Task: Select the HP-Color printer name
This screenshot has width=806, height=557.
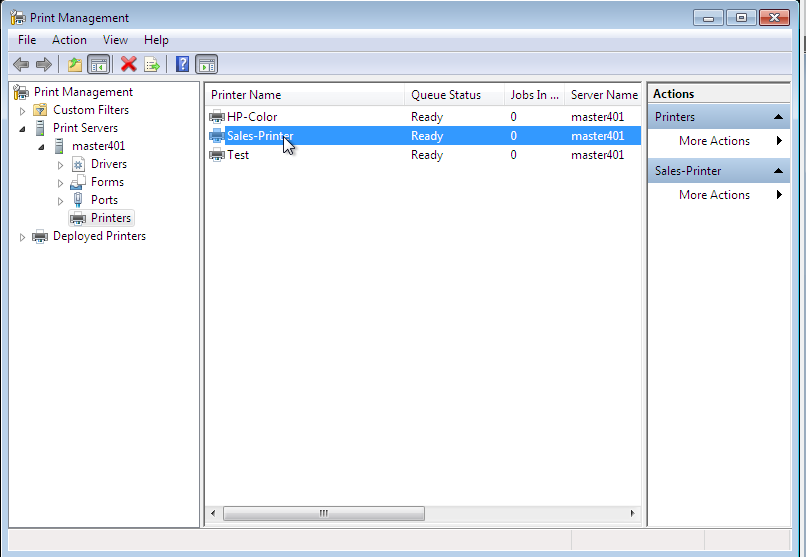Action: click(252, 117)
